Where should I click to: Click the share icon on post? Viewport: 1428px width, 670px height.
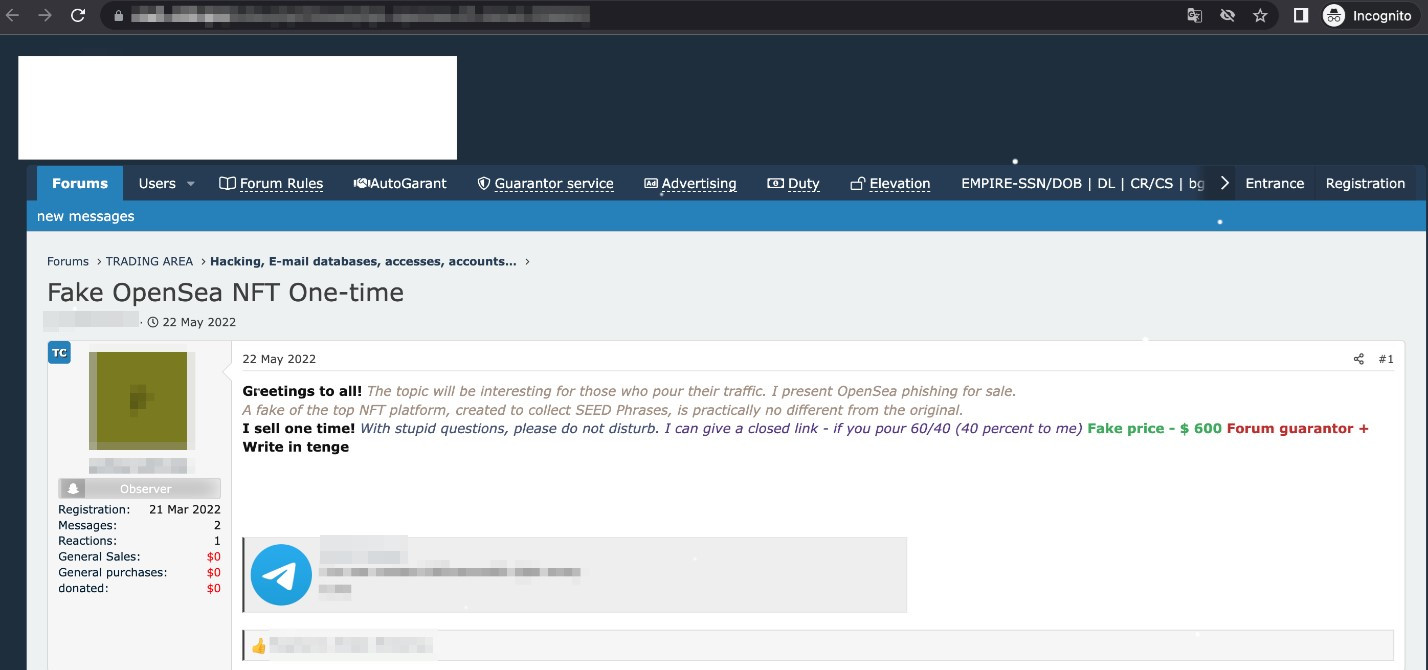(x=1358, y=359)
